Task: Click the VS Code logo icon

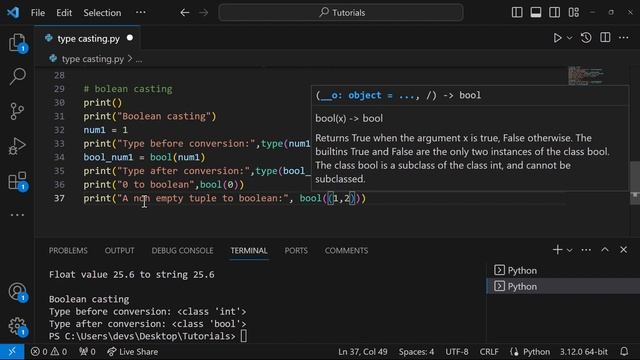Action: (13, 12)
